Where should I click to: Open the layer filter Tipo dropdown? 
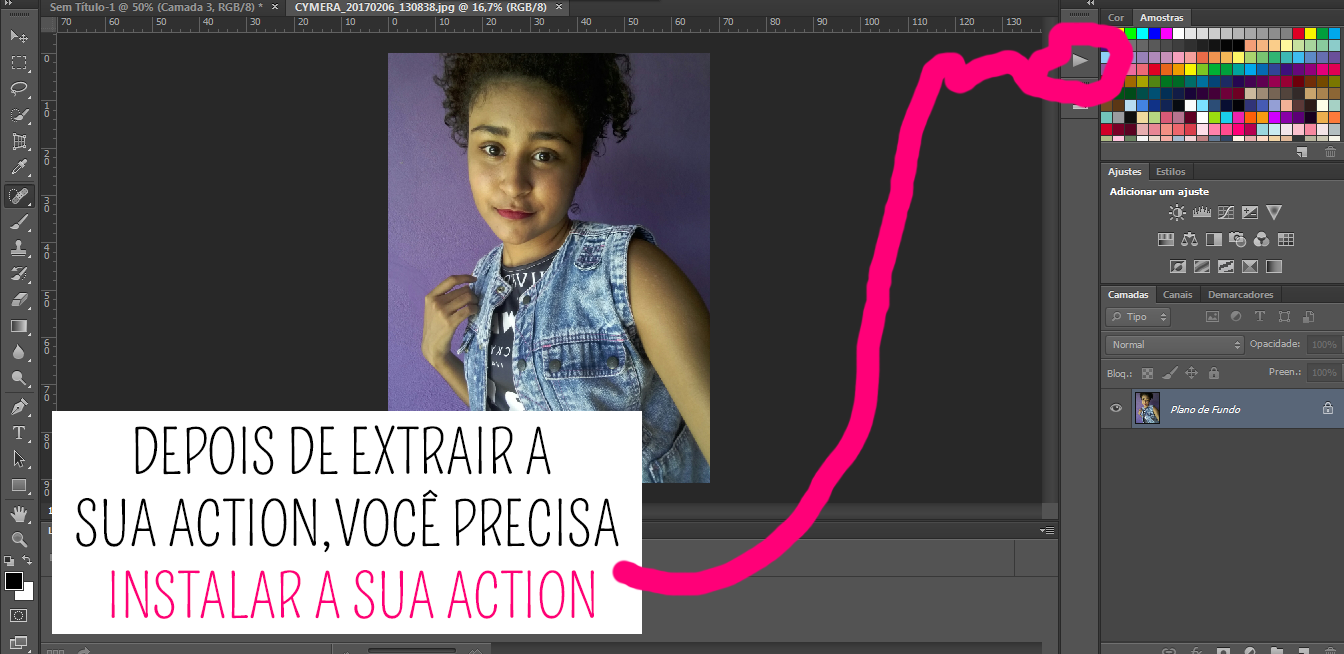pos(1138,316)
